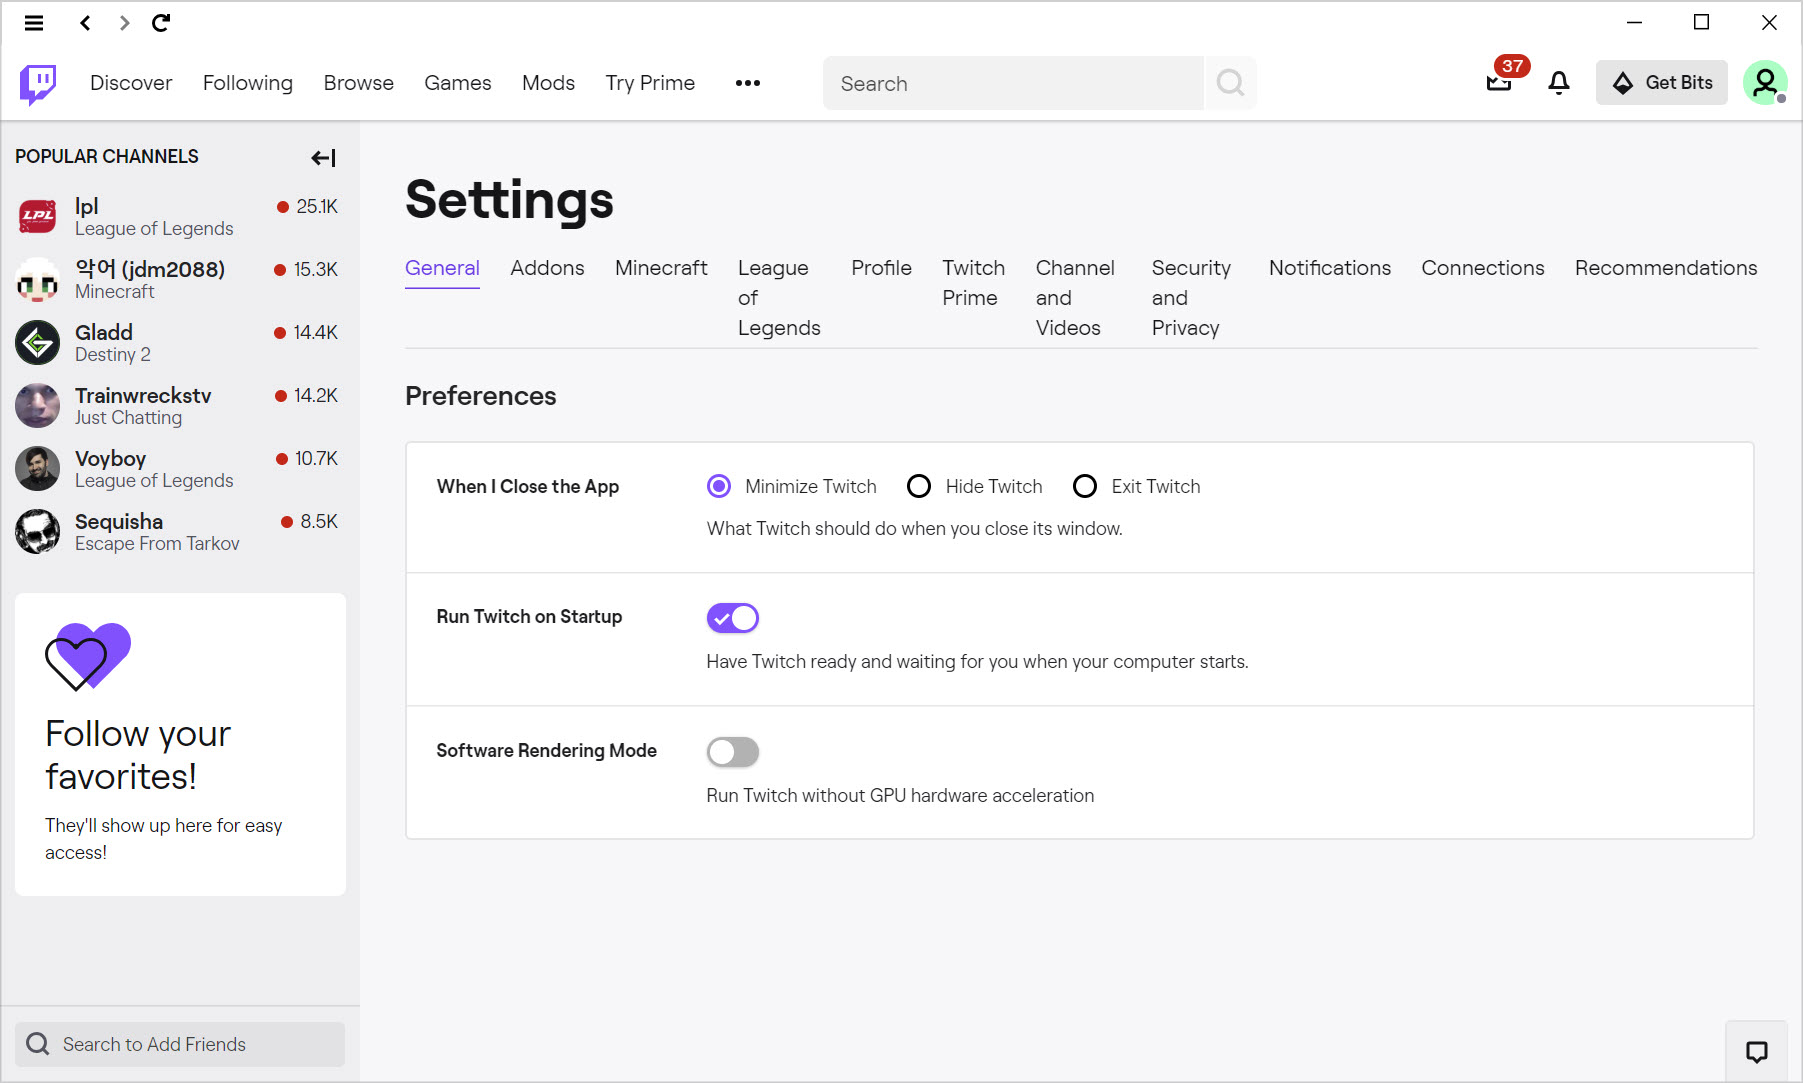1803x1083 pixels.
Task: Click the search magnifier button
Action: tap(1230, 83)
